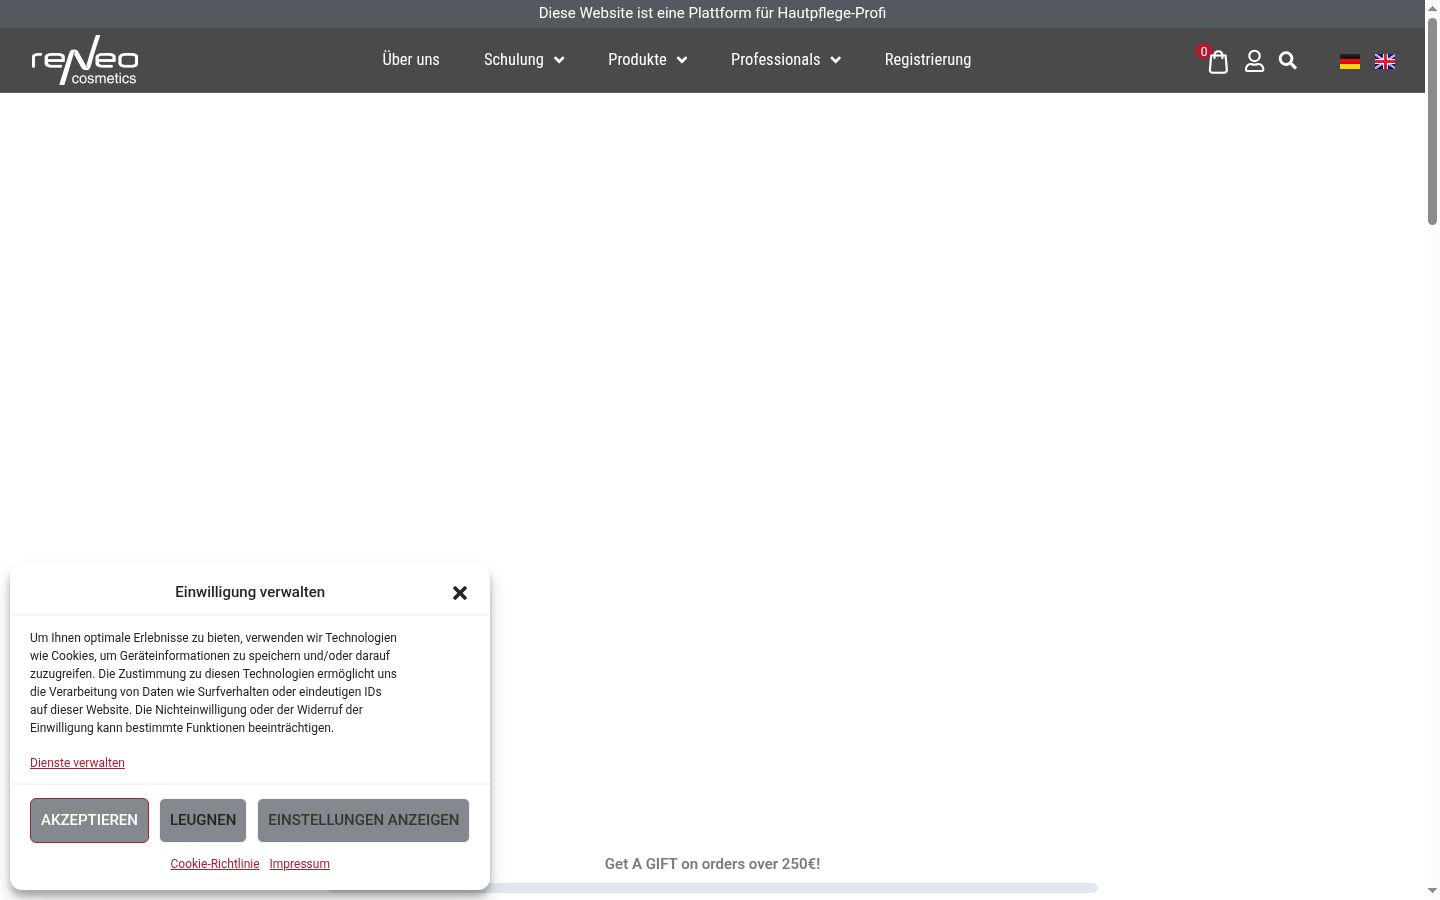The width and height of the screenshot is (1440, 900).
Task: Go to the Registrierung page
Action: tap(928, 60)
